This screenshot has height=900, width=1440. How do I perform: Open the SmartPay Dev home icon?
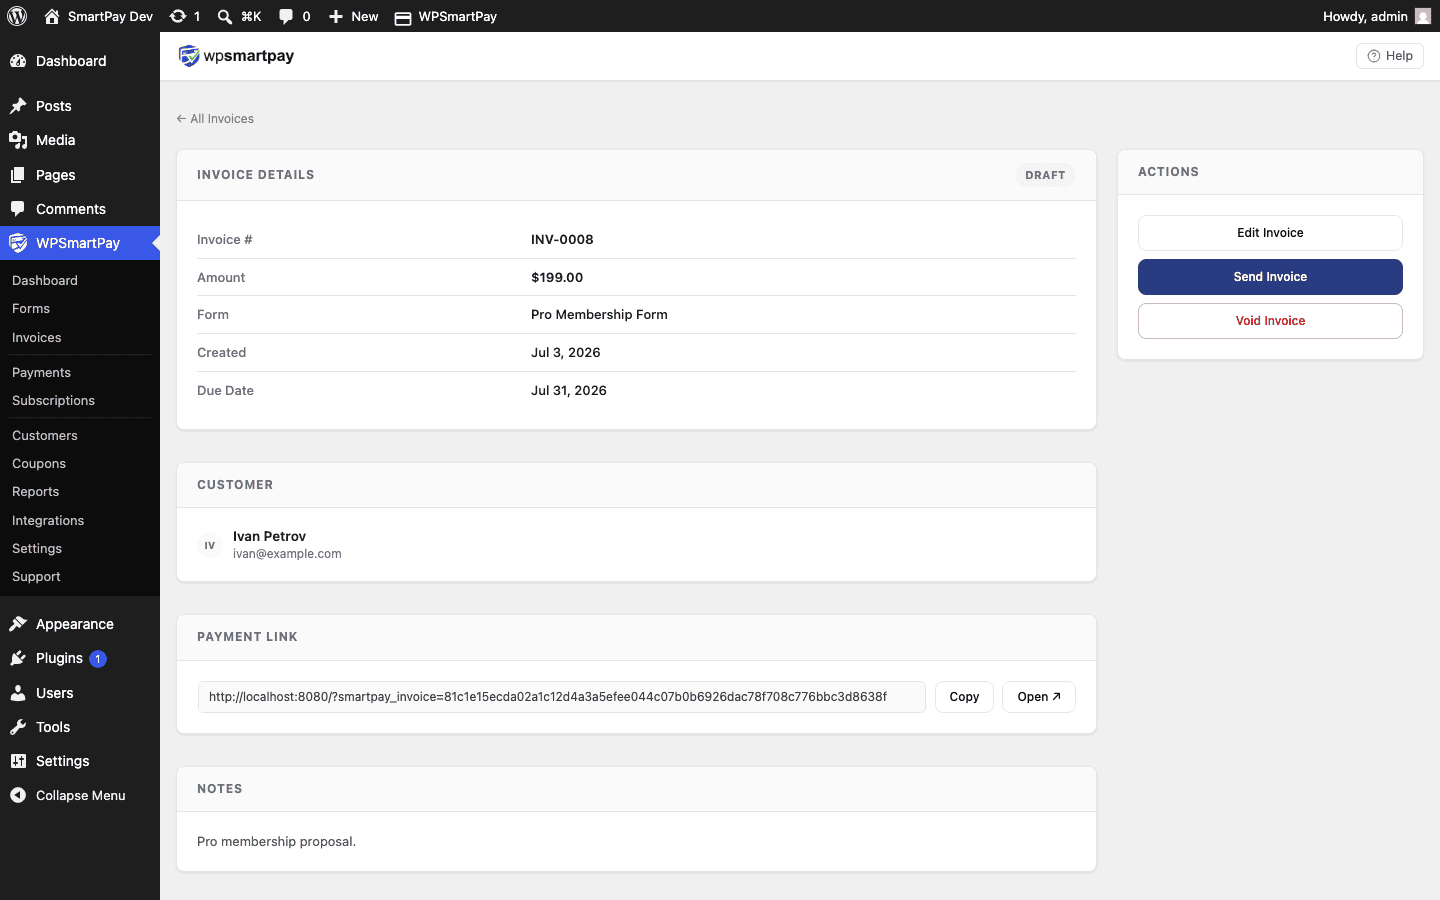pos(52,16)
